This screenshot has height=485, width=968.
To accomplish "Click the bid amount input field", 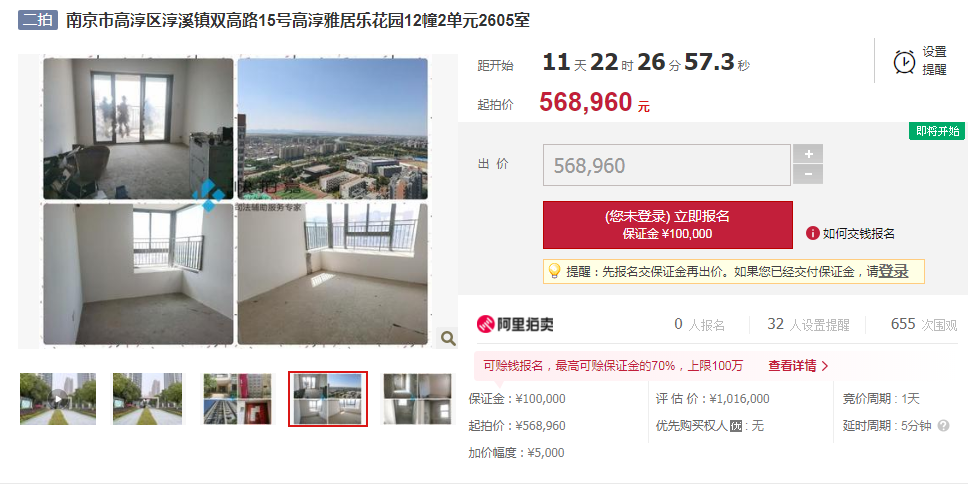I will click(667, 165).
